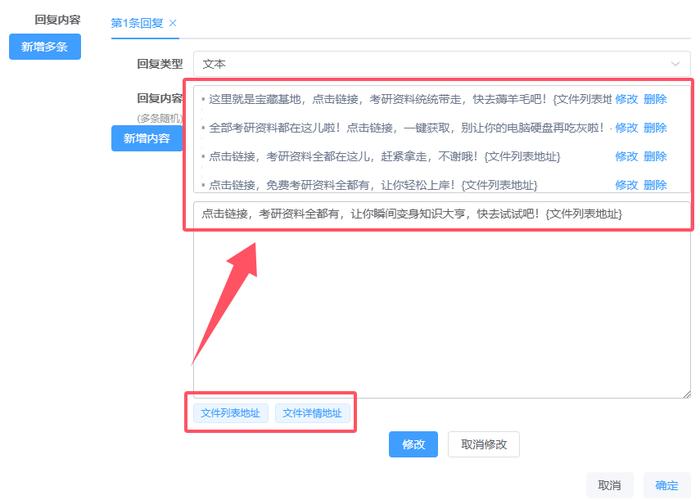Viewport: 700px width, 500px height.
Task: Switch to the 第1条回复 tab
Action: [x=137, y=23]
